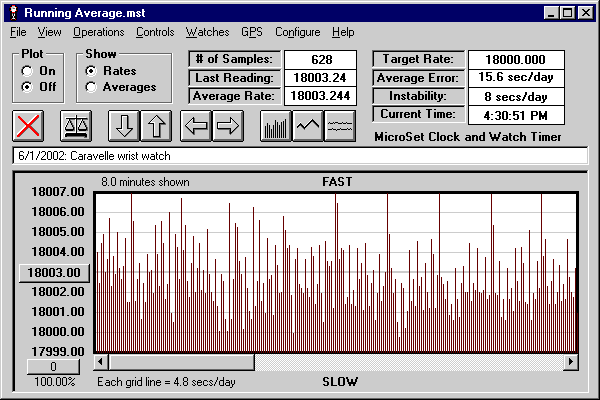Open the Controls menu

tap(155, 32)
